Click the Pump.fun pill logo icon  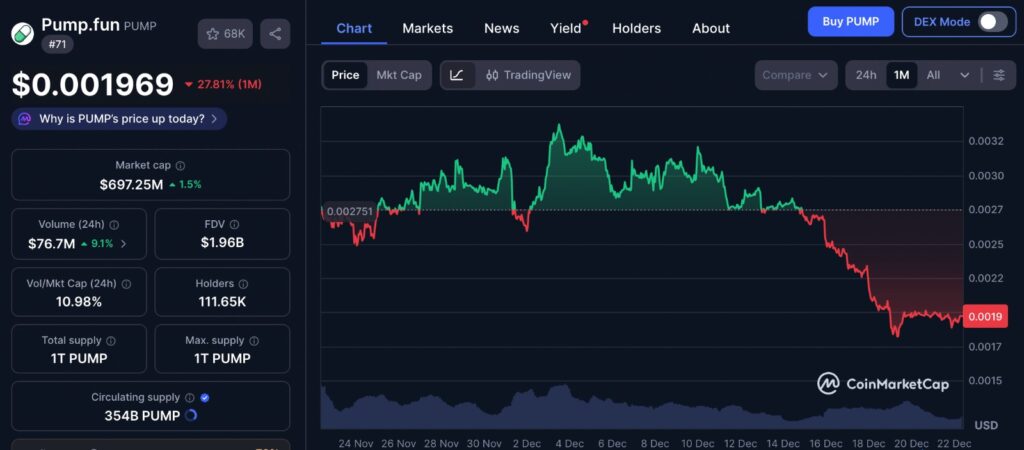(x=22, y=33)
